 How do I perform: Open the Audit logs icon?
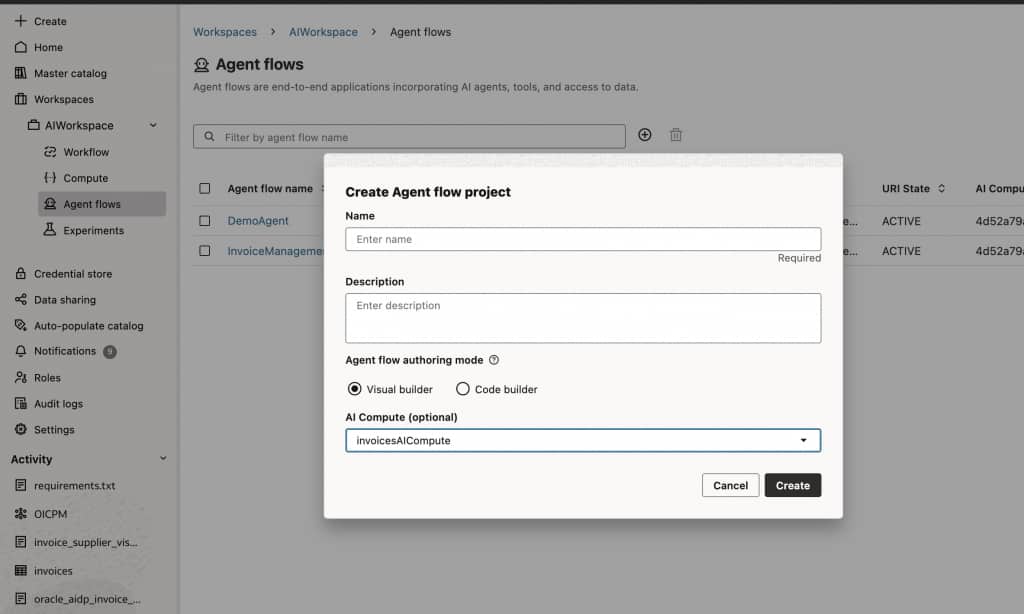tap(21, 403)
